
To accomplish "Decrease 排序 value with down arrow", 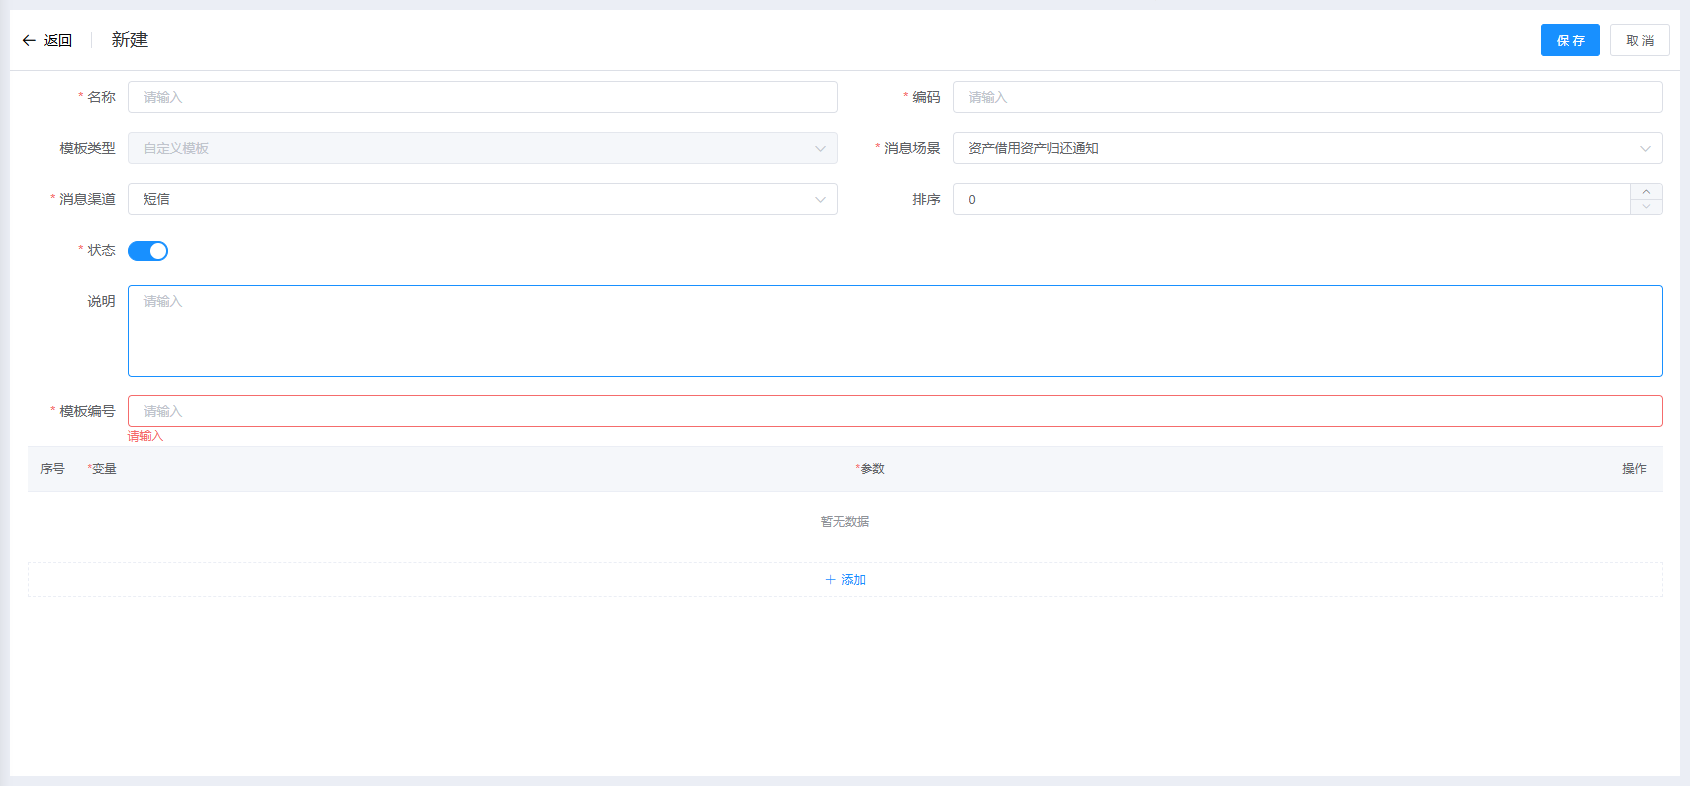I will pos(1646,207).
